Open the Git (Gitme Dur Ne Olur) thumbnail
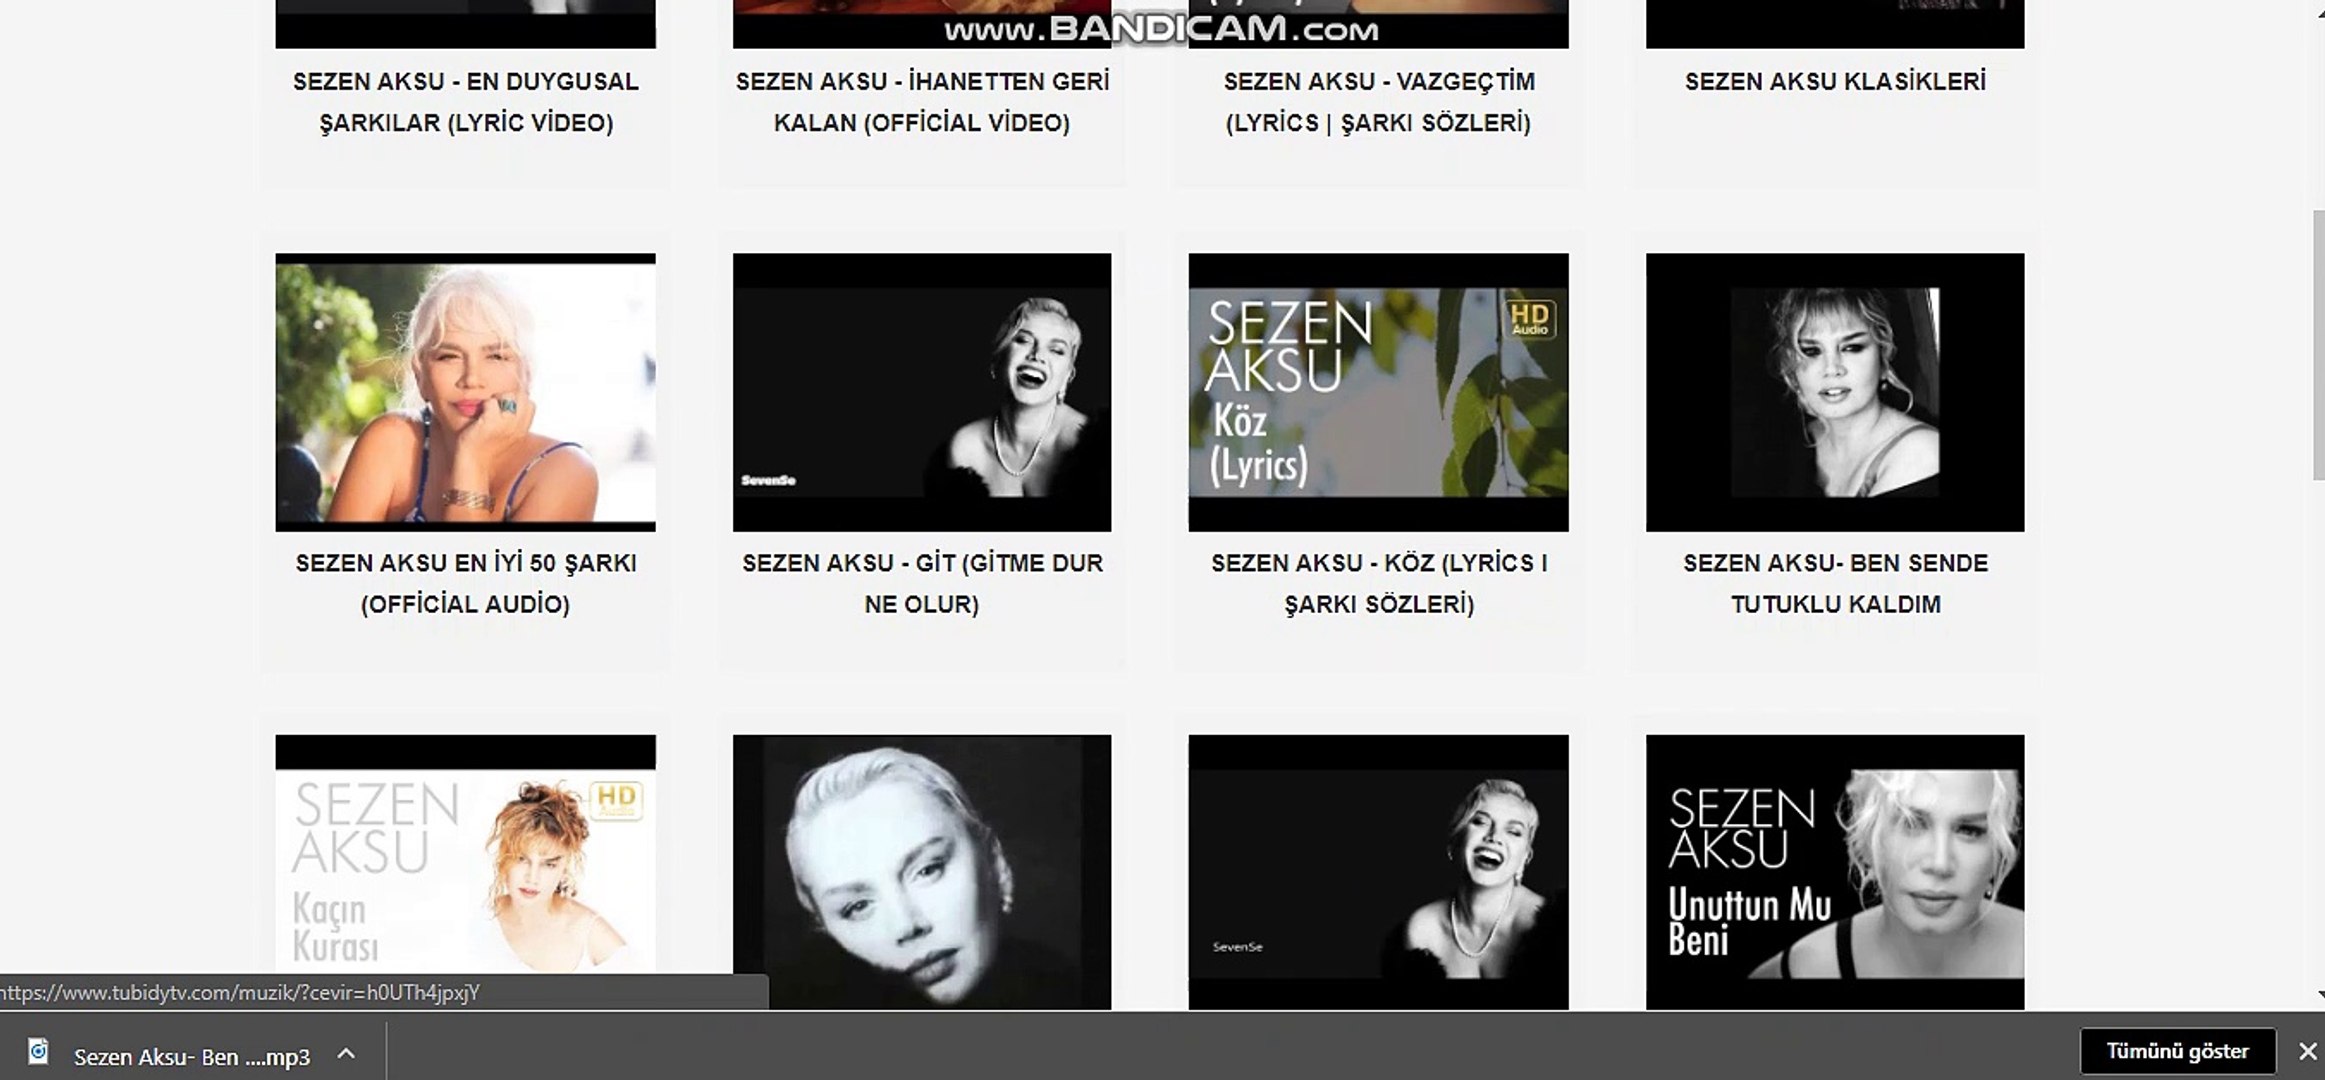Image resolution: width=2325 pixels, height=1080 pixels. (x=921, y=392)
